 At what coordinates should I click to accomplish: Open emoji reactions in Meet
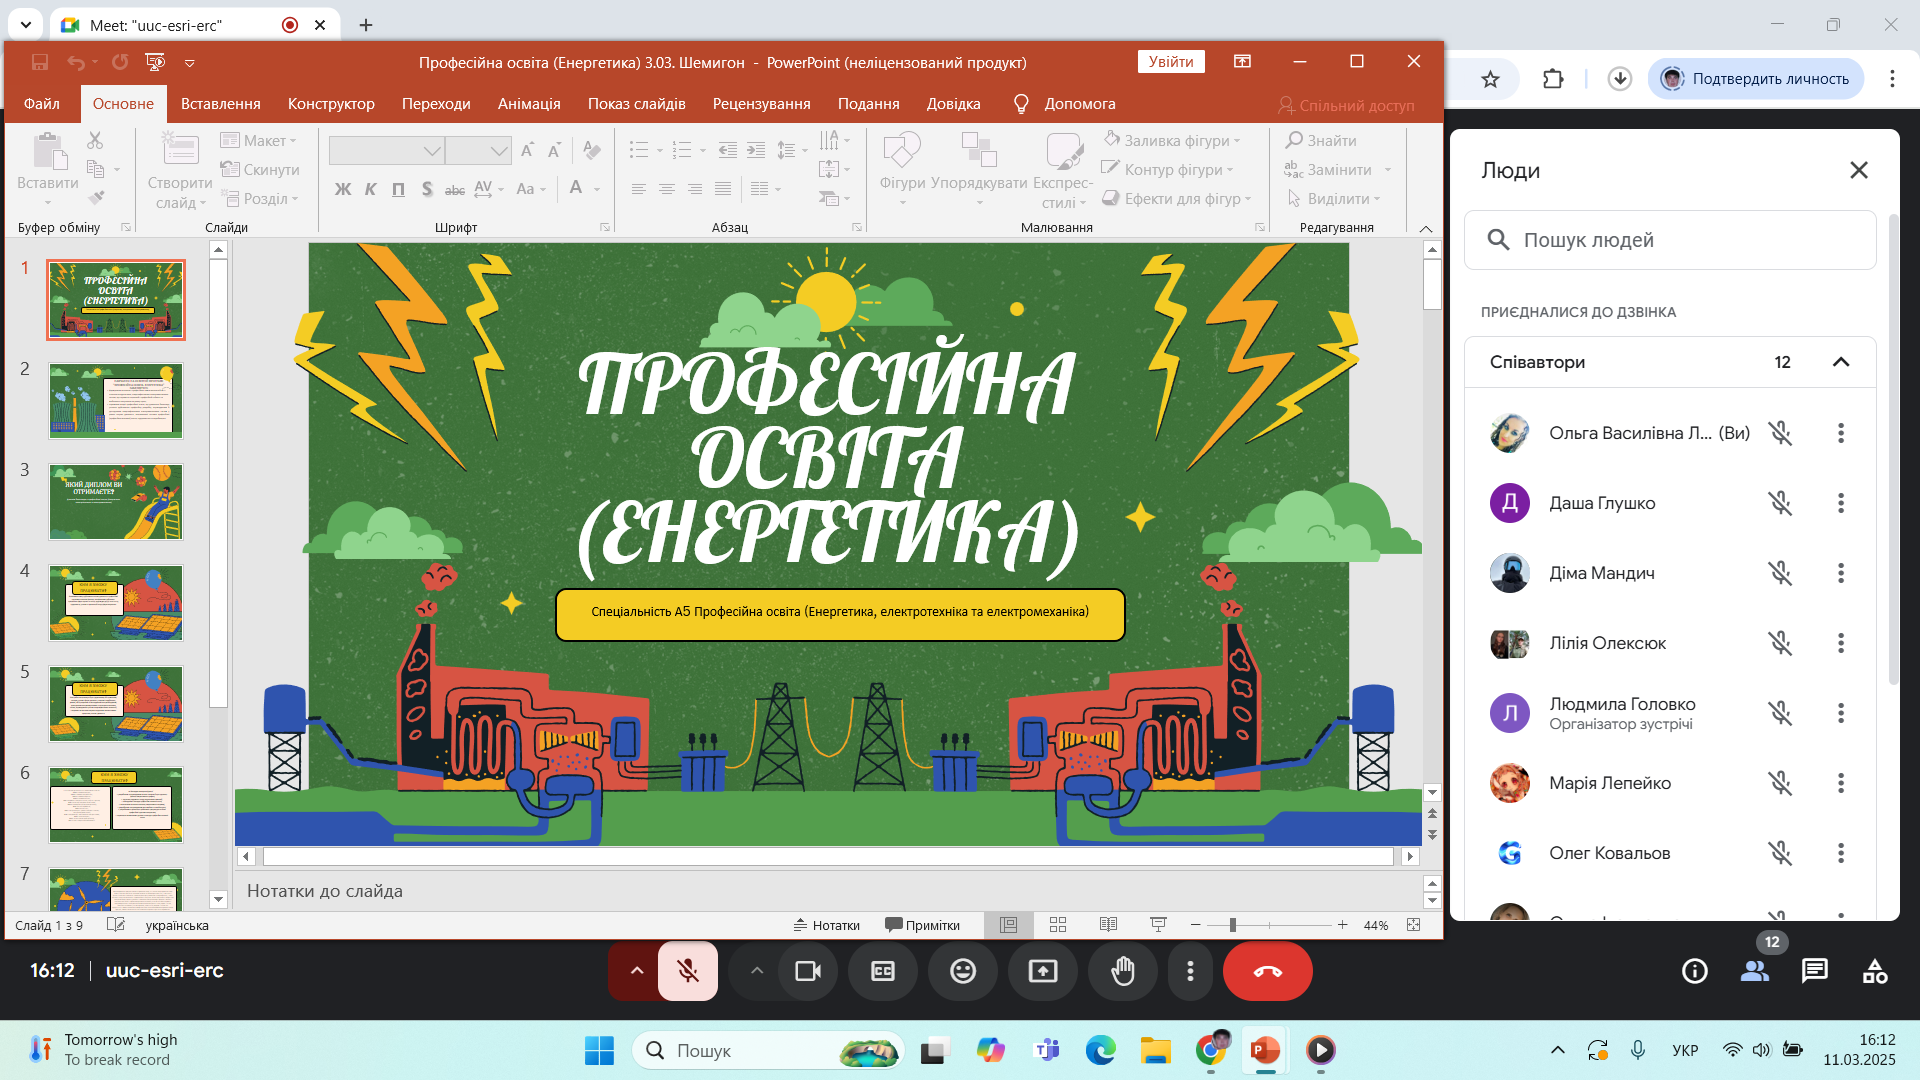963,971
